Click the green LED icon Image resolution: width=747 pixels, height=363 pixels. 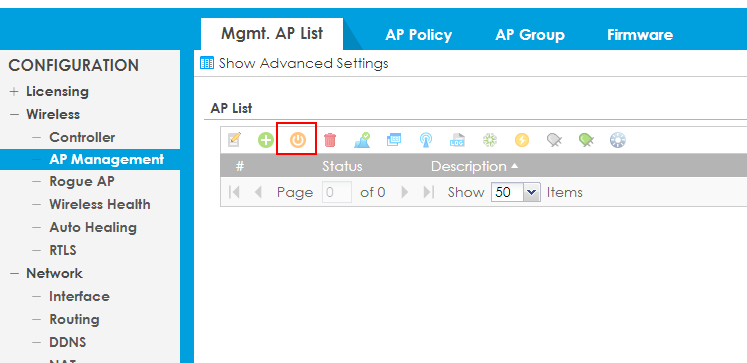pos(586,140)
